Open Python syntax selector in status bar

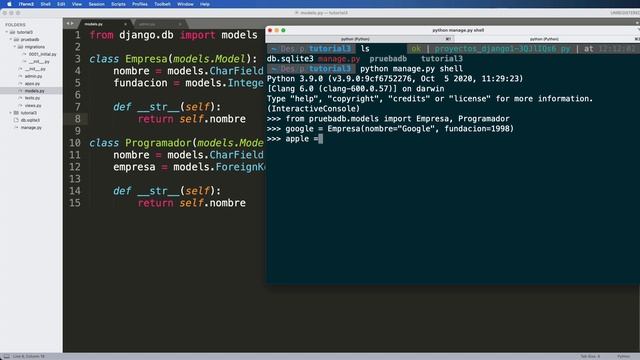[x=624, y=356]
